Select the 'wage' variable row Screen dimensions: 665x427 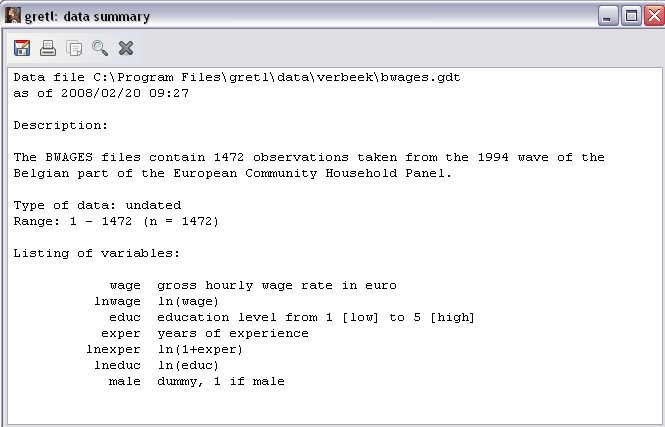(x=253, y=285)
